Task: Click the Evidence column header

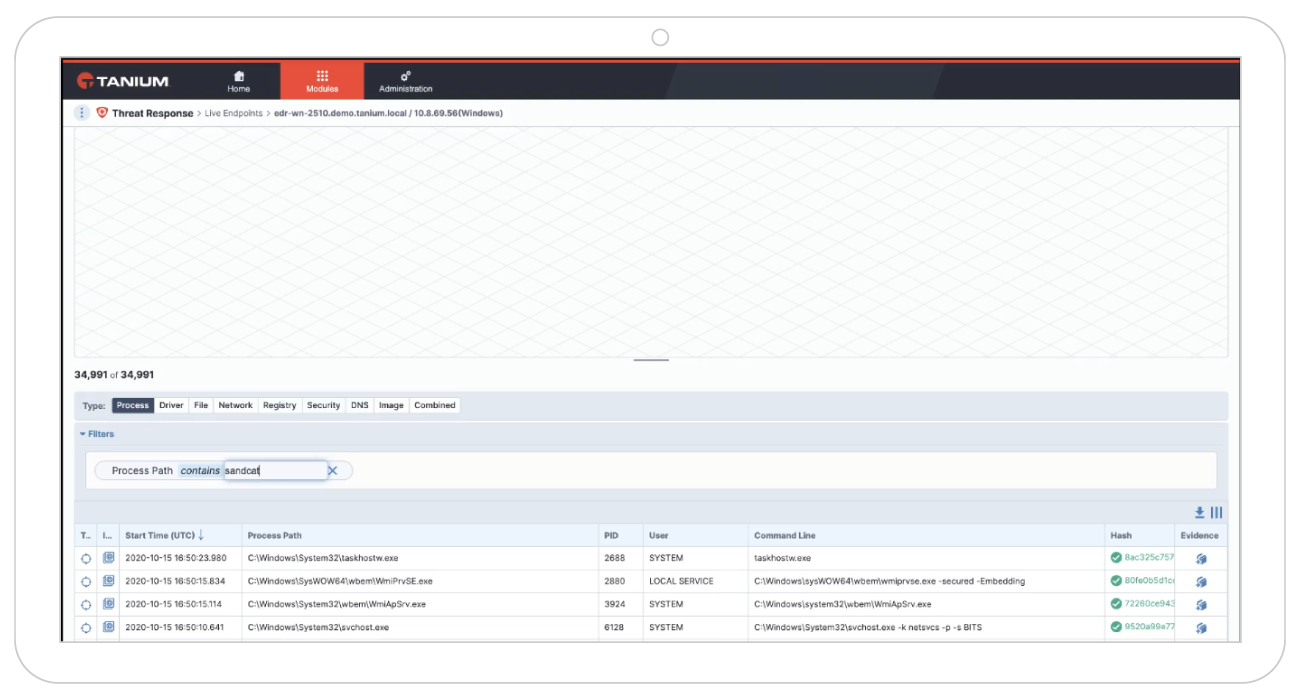Action: [x=1199, y=535]
